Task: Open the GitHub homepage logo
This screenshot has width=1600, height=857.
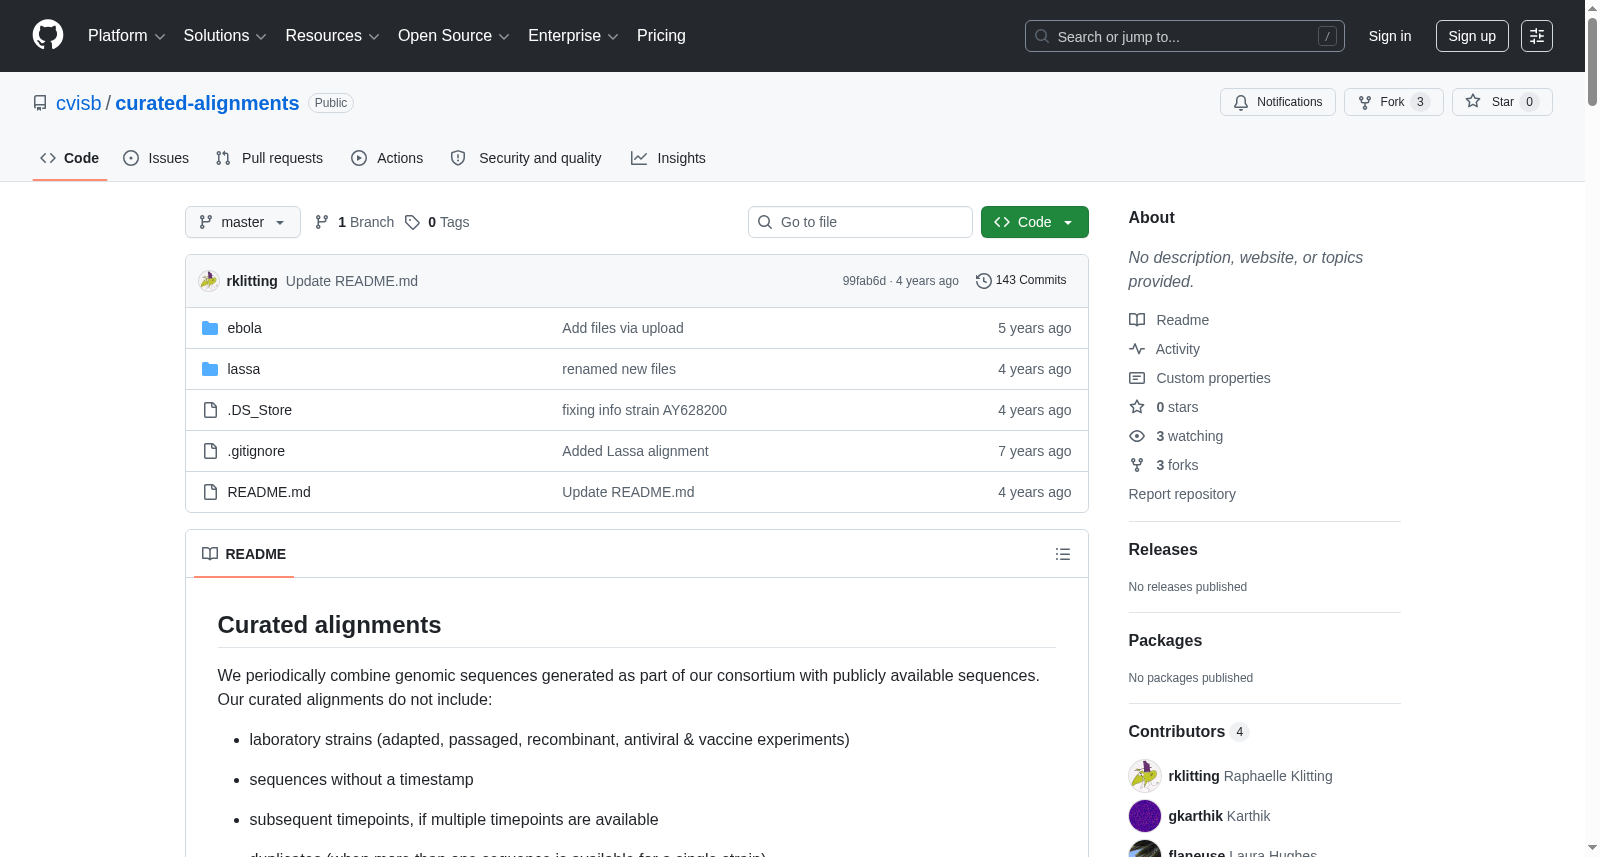Action: point(48,36)
